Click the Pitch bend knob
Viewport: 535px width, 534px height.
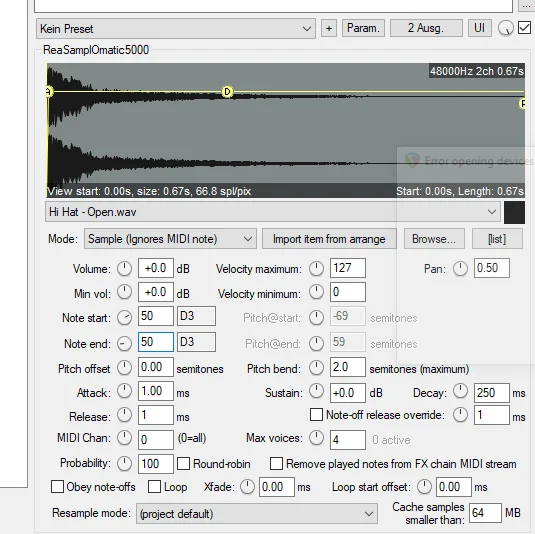click(x=316, y=367)
